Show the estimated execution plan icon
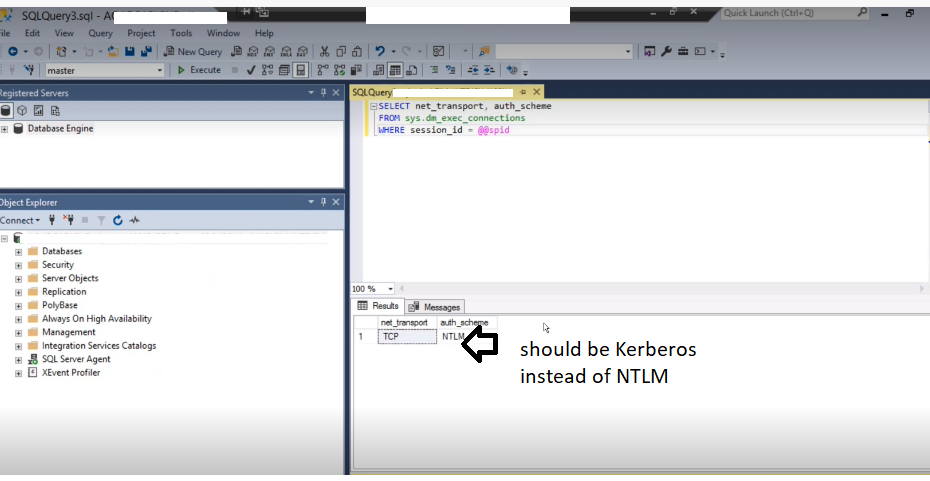This screenshot has height=481, width=930. (267, 70)
